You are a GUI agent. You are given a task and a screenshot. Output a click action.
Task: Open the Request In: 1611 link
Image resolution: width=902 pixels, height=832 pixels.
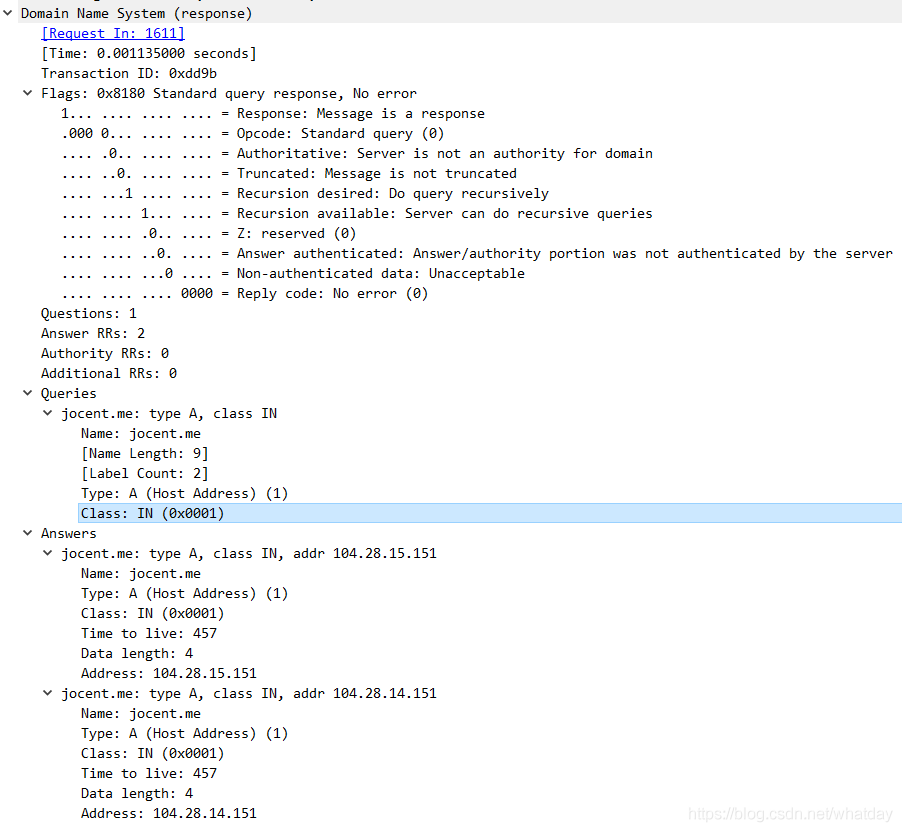(x=113, y=33)
